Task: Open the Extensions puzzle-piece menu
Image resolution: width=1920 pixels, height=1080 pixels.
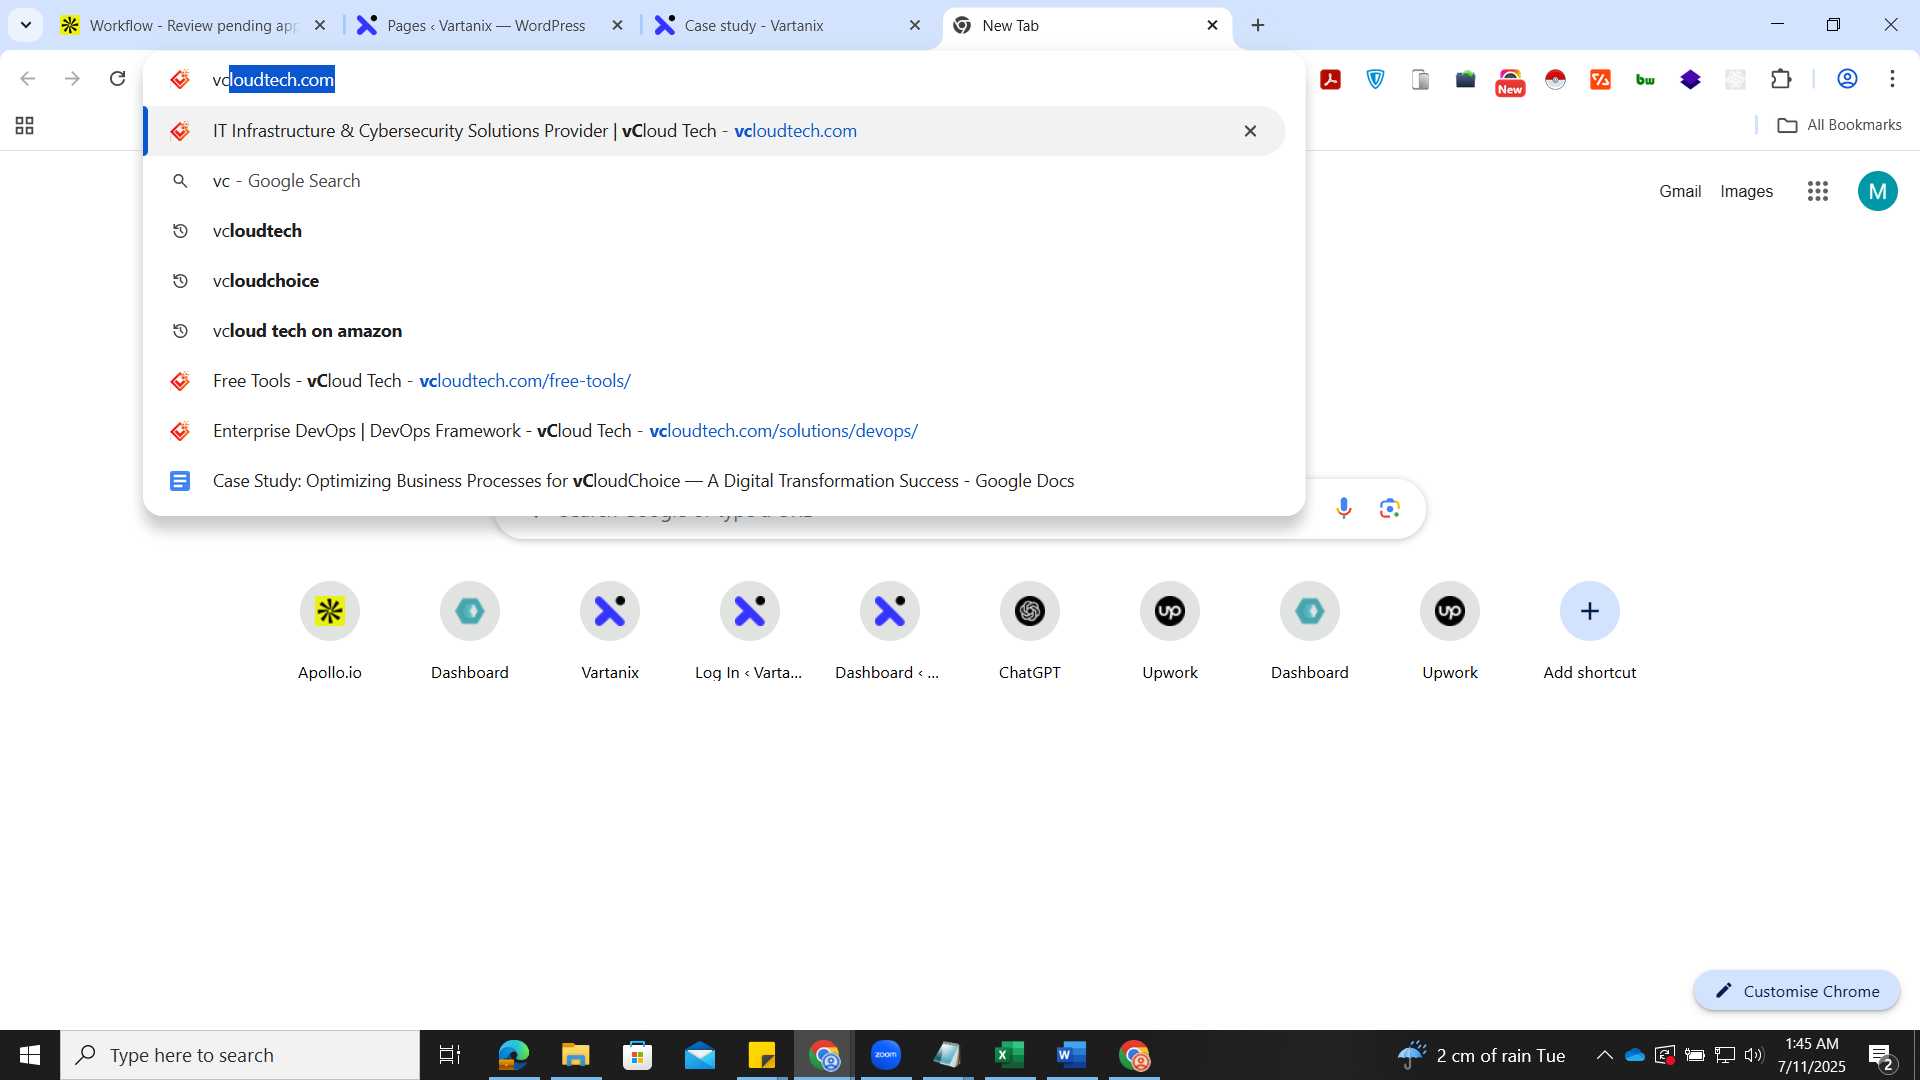Action: pyautogui.click(x=1781, y=79)
